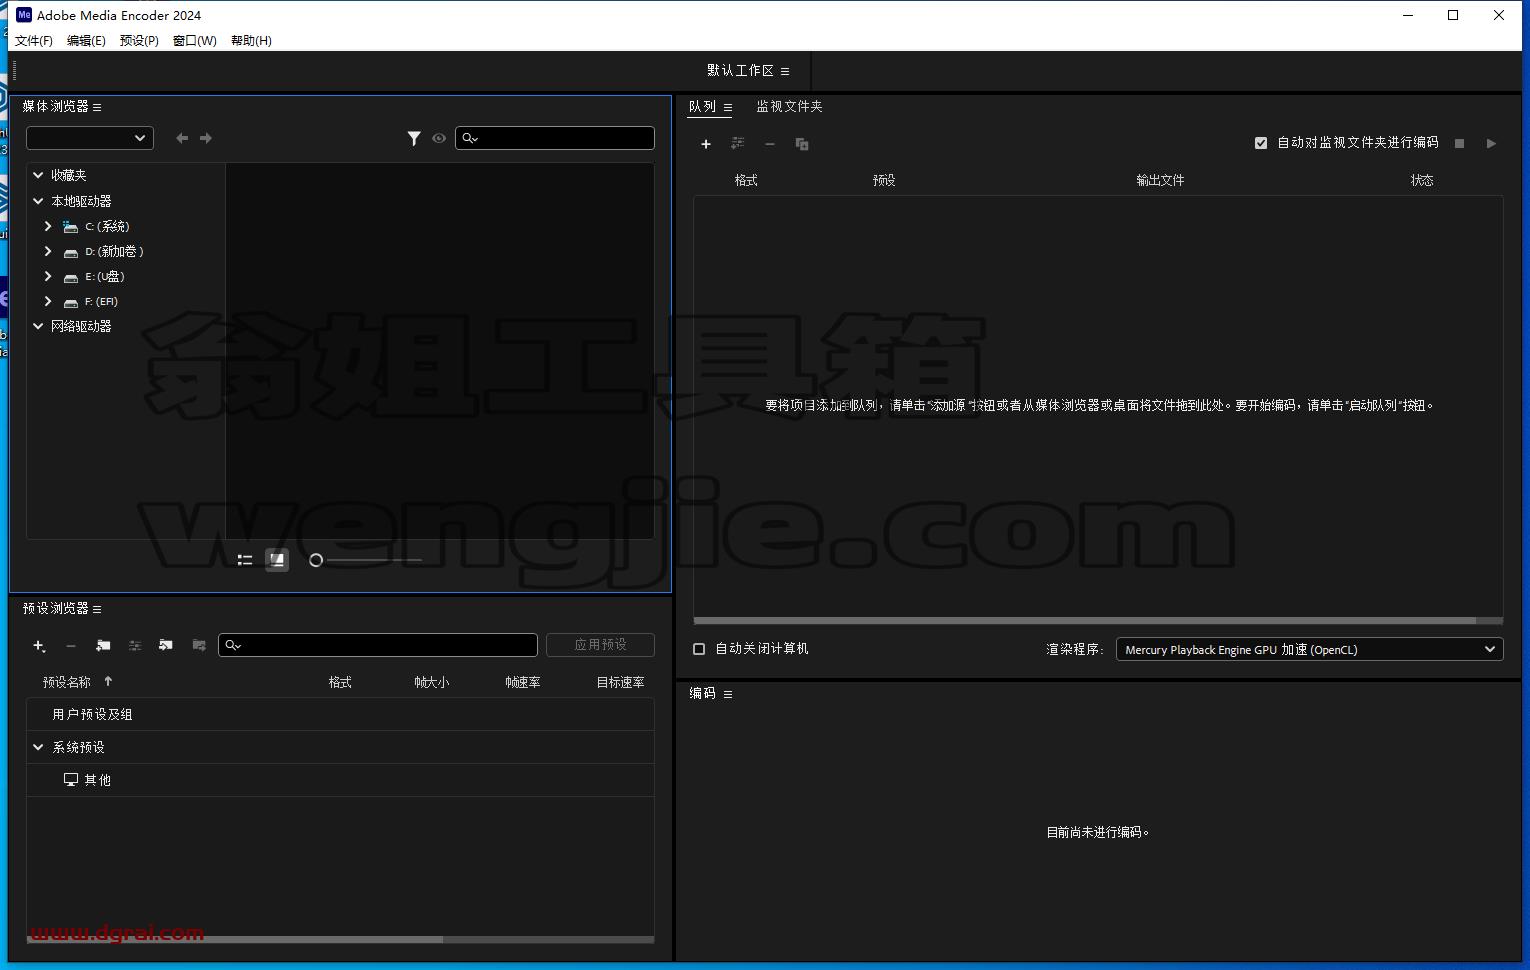Click the preset settings icon in preset browser
The width and height of the screenshot is (1530, 970).
point(135,646)
